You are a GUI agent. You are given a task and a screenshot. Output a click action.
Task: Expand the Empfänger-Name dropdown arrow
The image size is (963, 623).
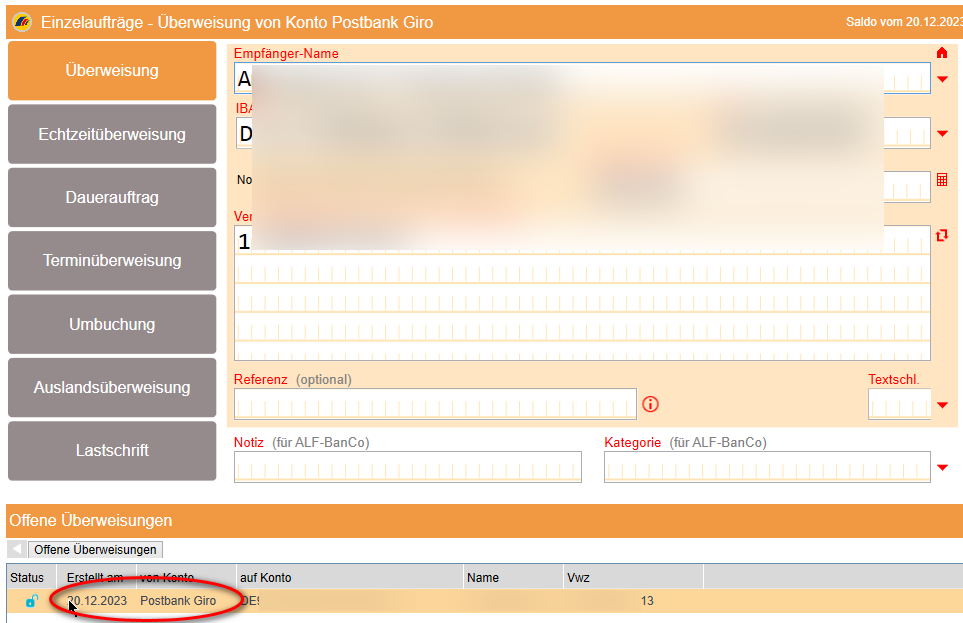[942, 79]
